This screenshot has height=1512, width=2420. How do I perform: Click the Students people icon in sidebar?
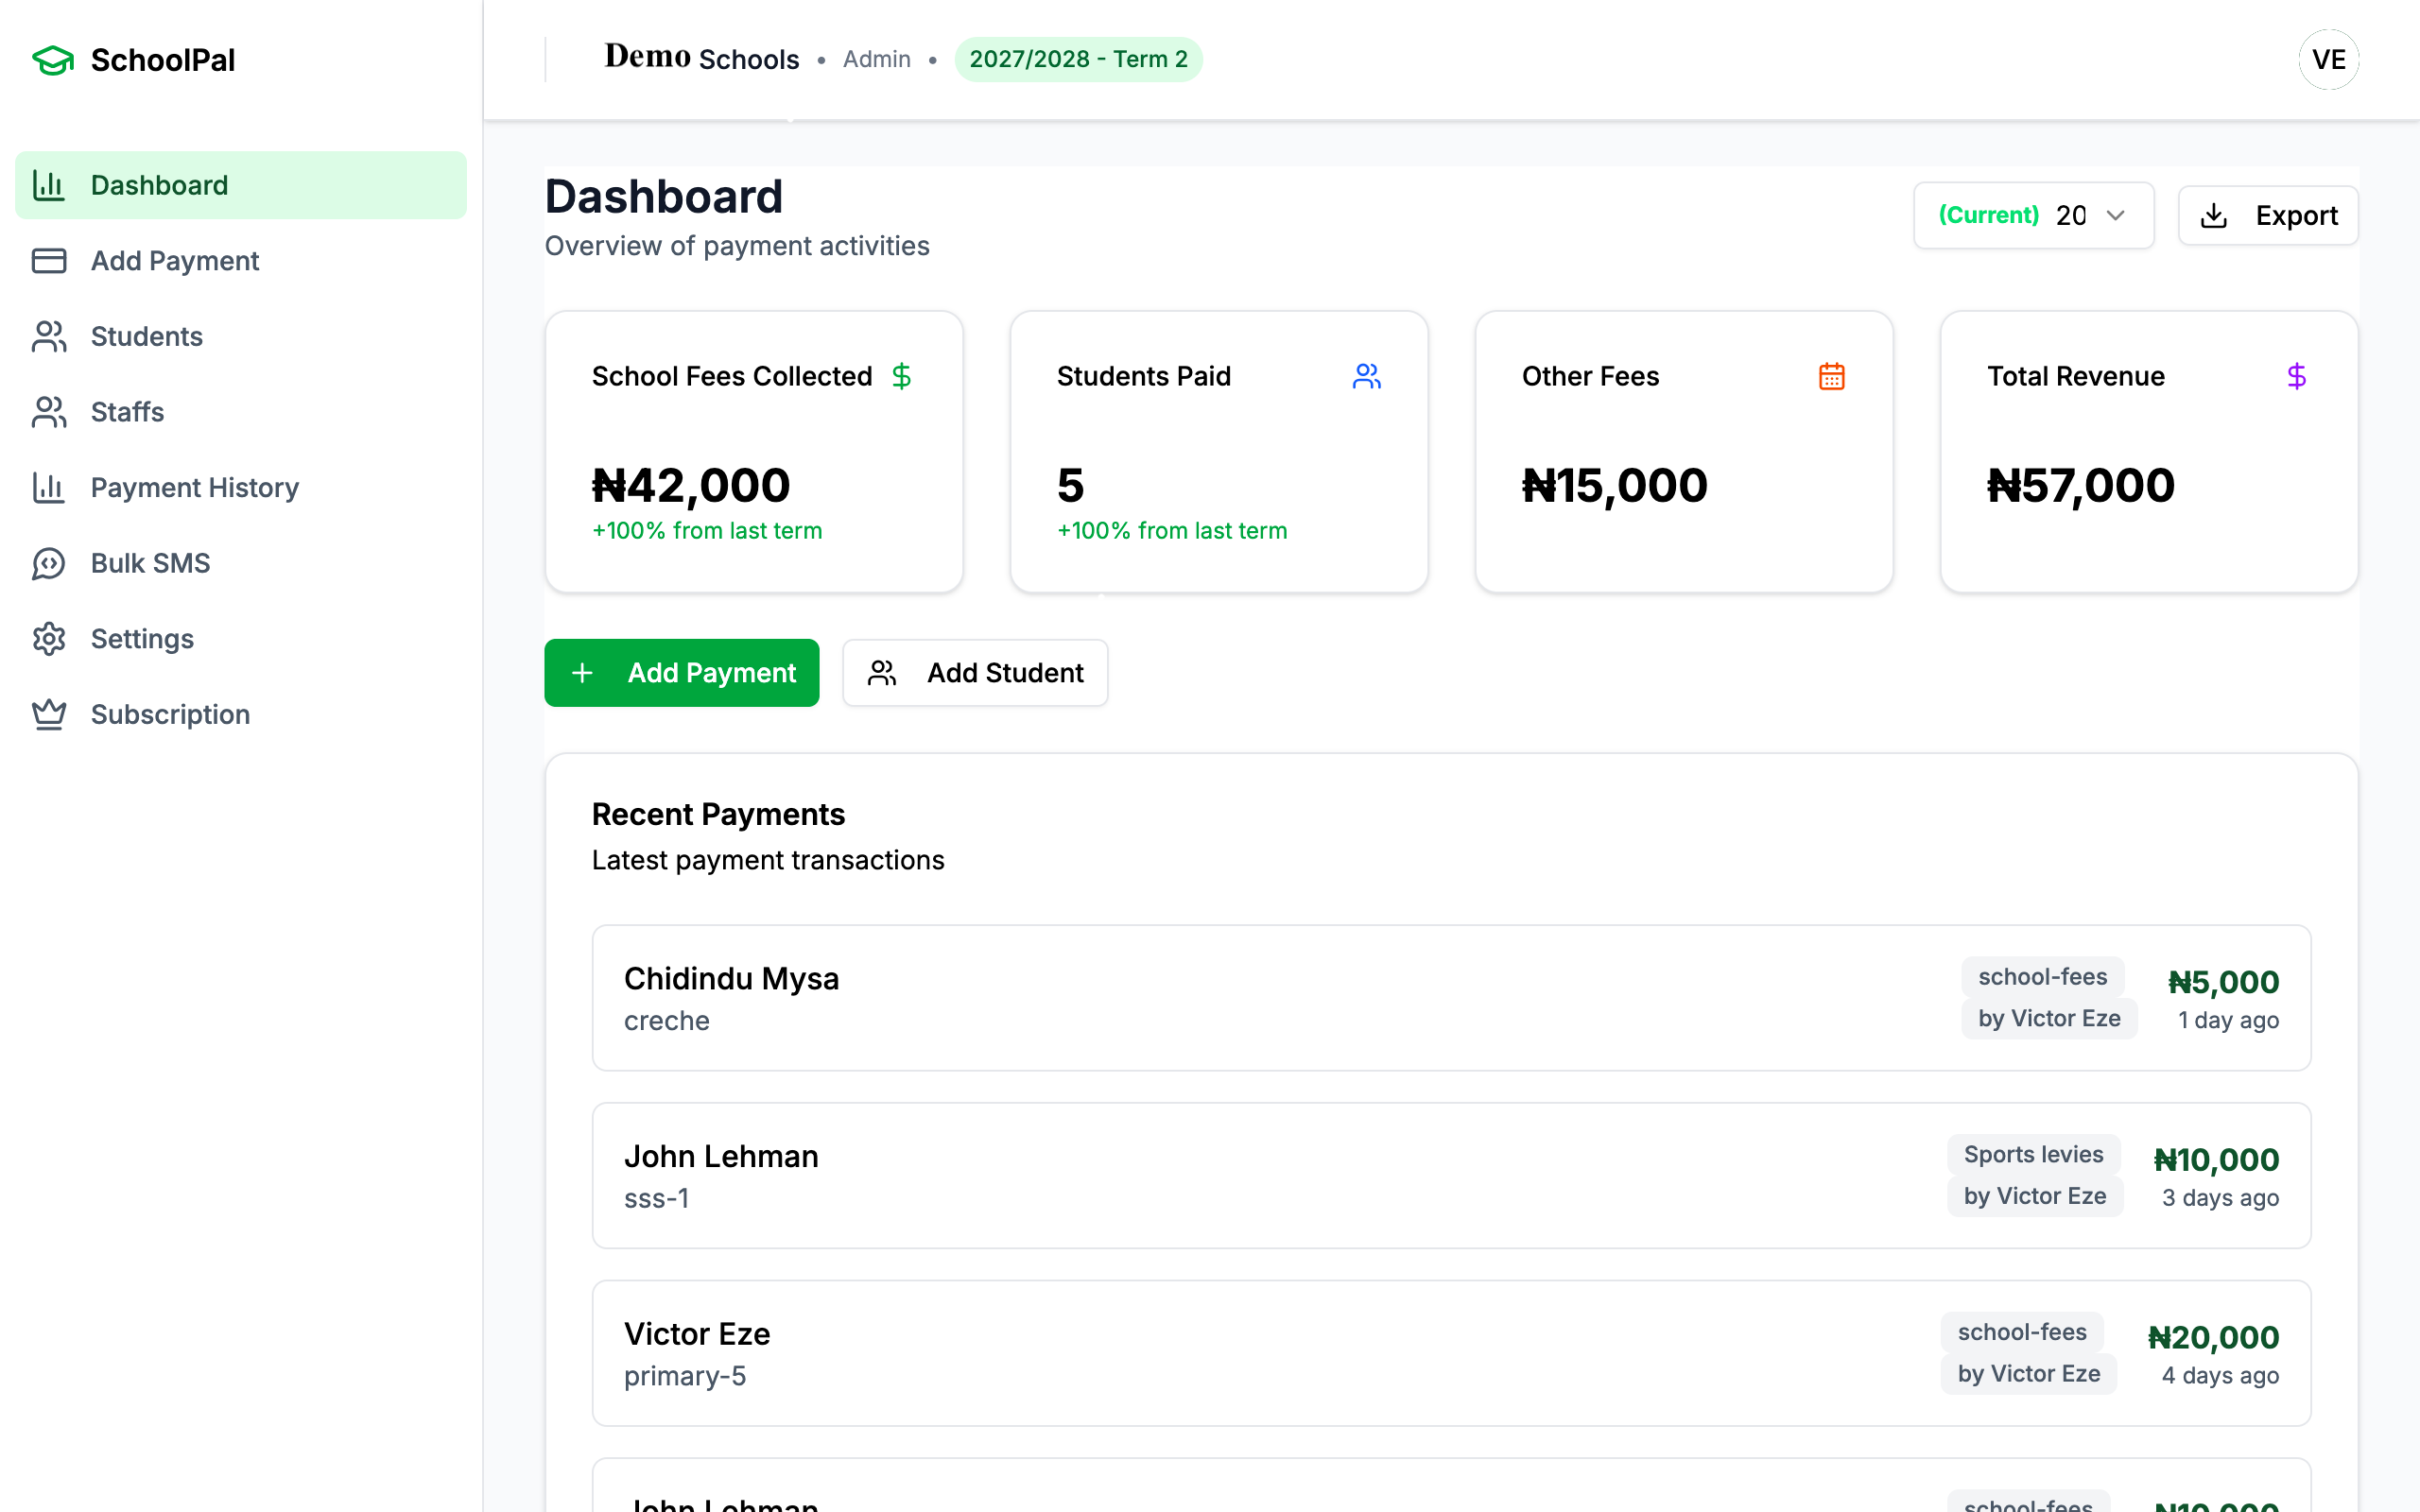49,337
